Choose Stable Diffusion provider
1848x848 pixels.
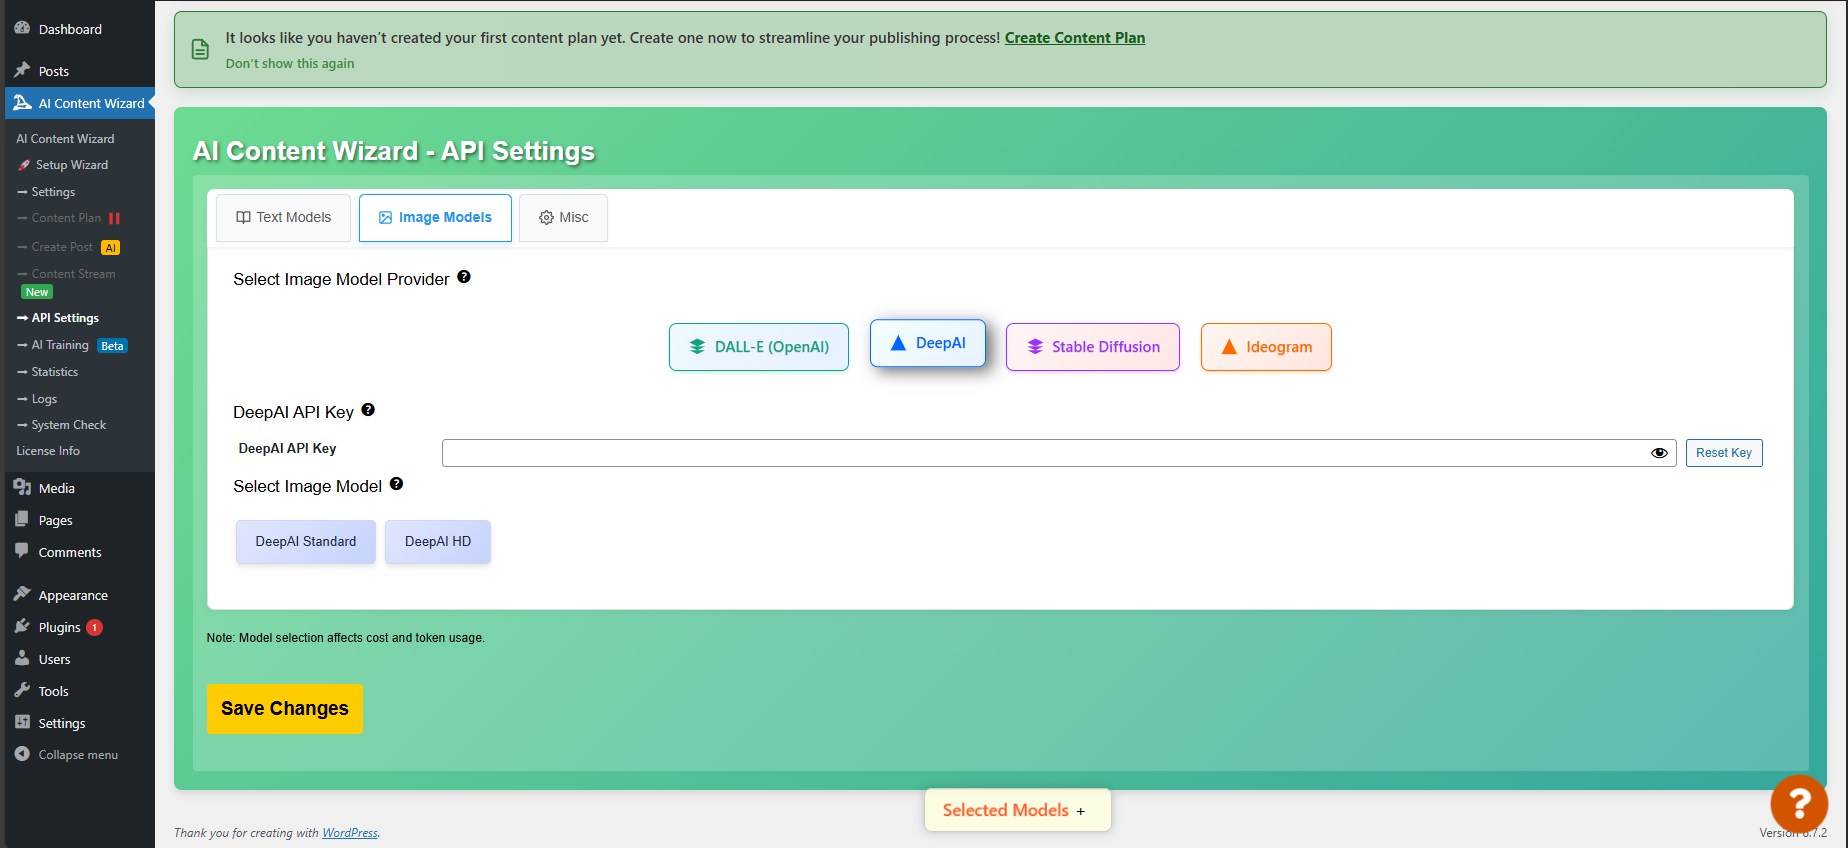click(x=1093, y=347)
